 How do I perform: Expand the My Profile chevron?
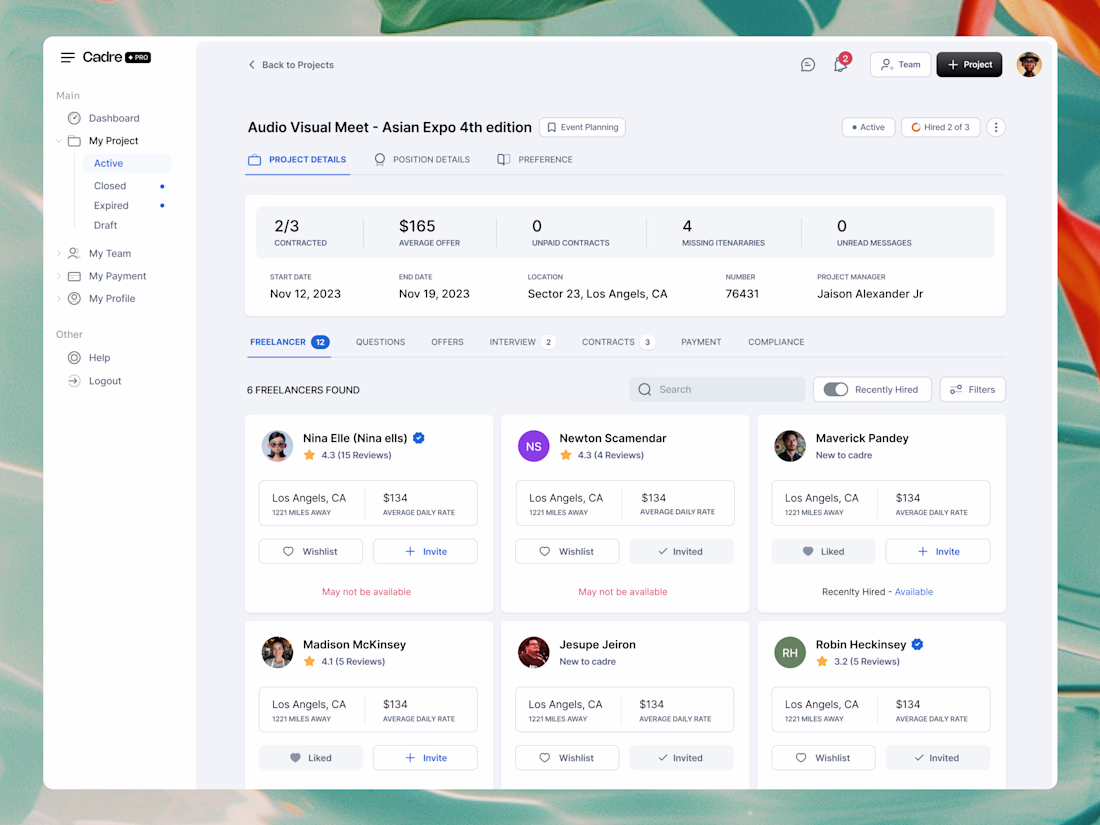pos(58,298)
